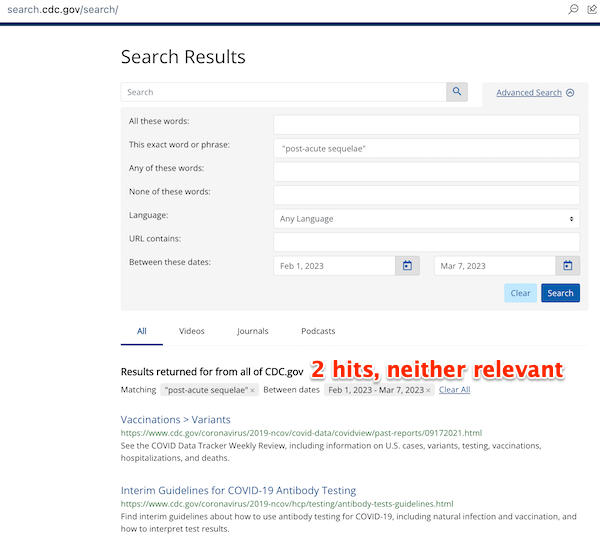Focus the None of these words field
Viewport: 600px width, 540px height.
427,195
